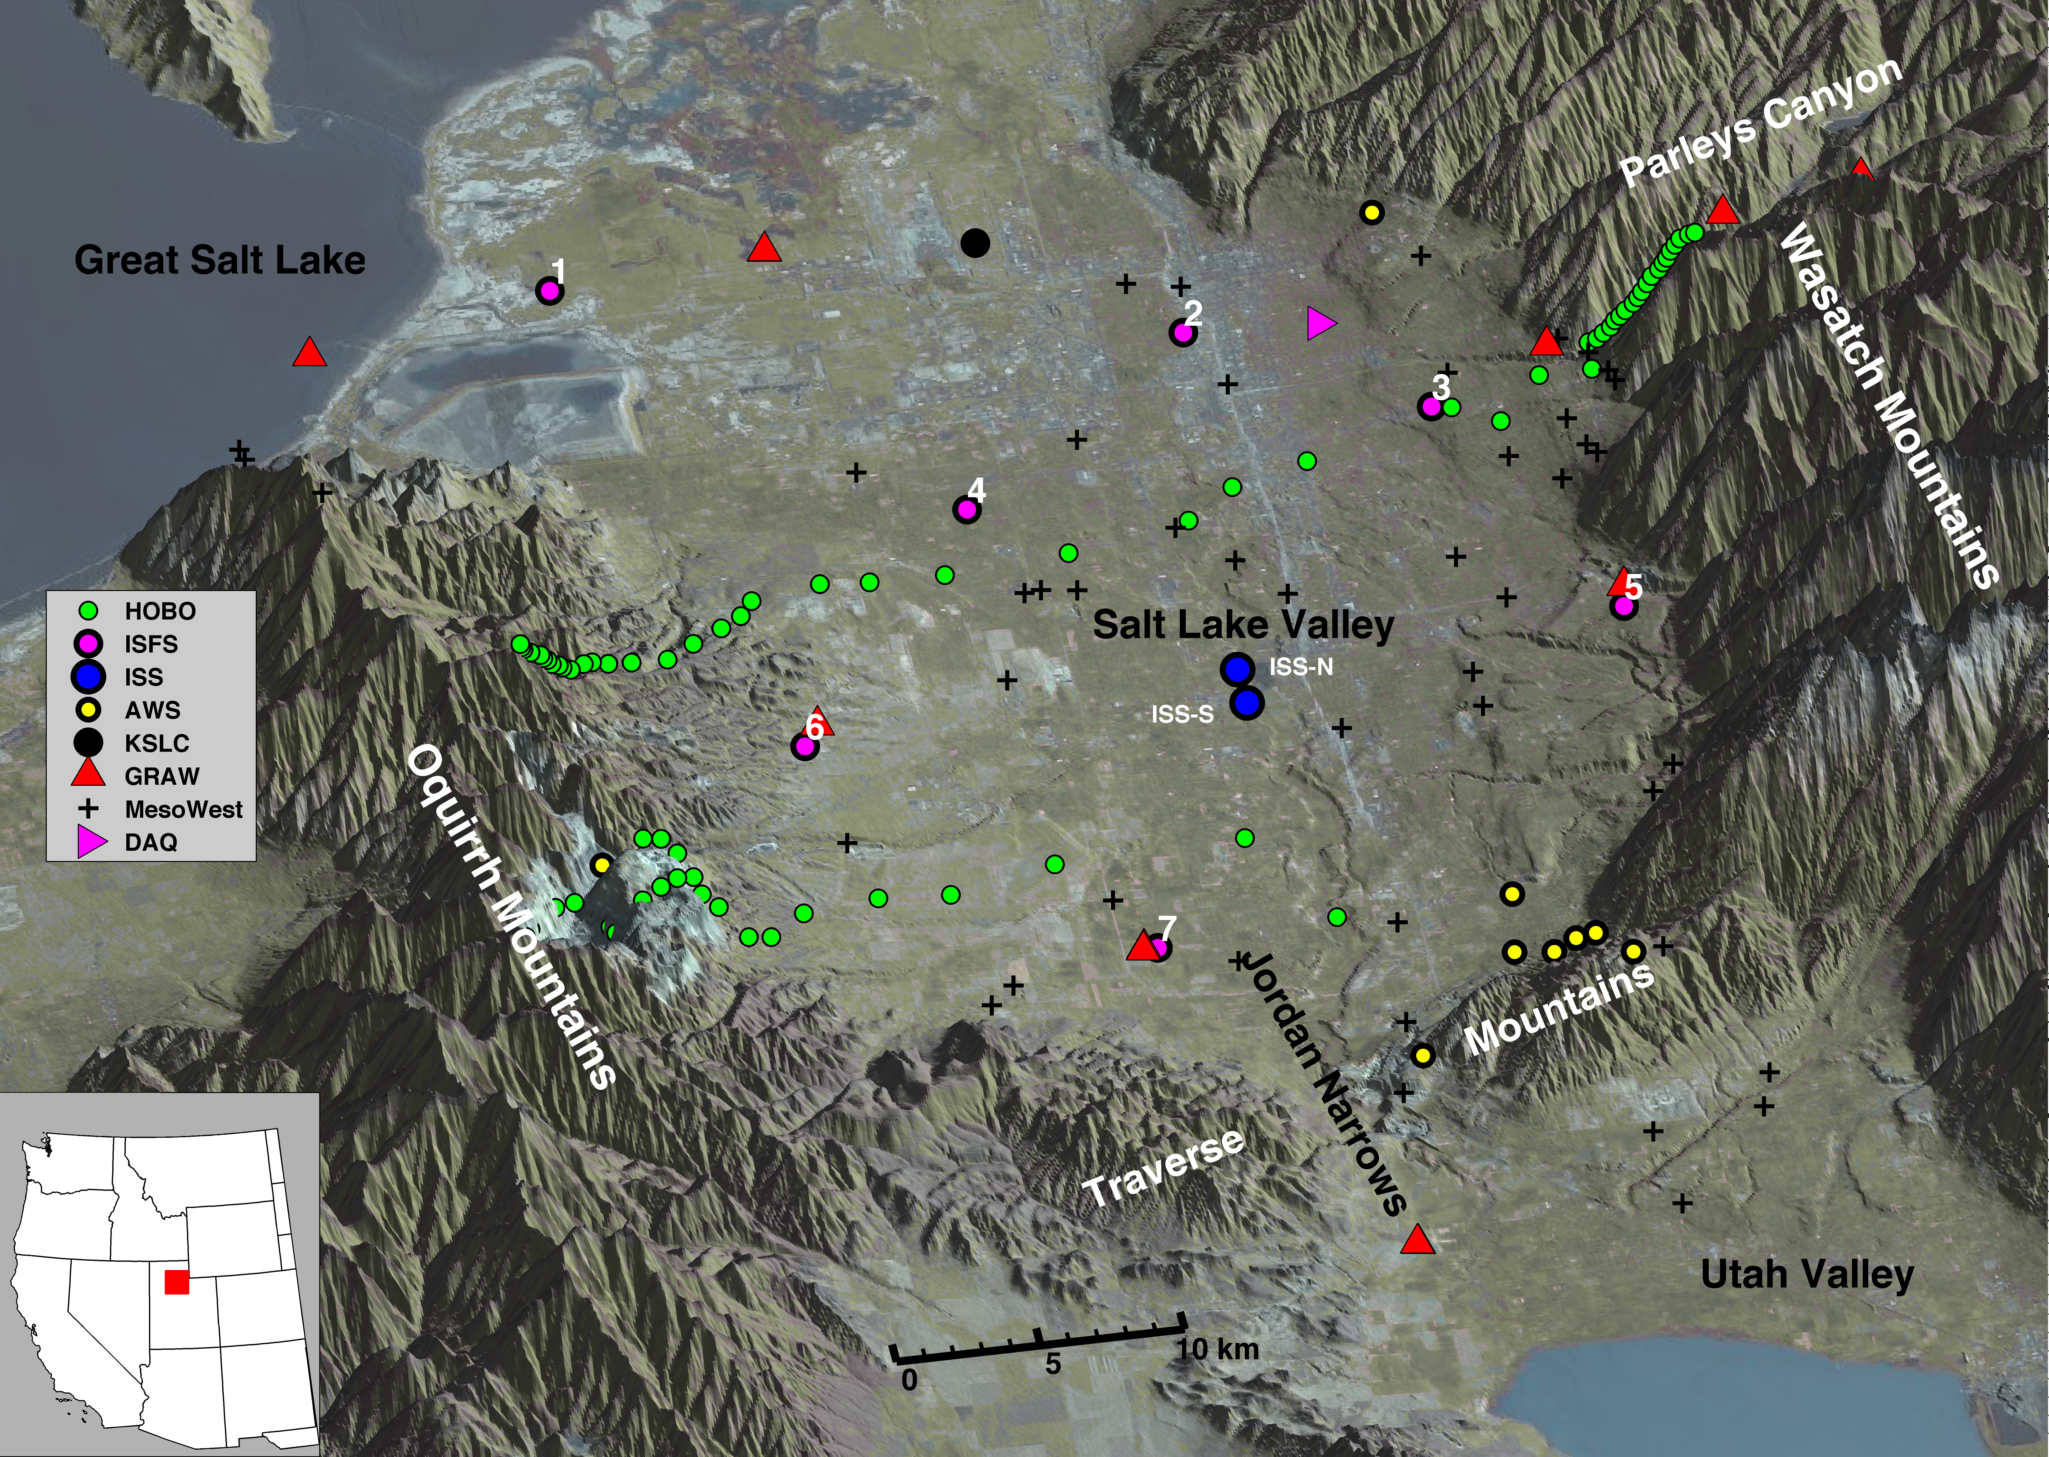2049x1457 pixels.
Task: Select ISFS station 2 marker
Action: 1183,333
